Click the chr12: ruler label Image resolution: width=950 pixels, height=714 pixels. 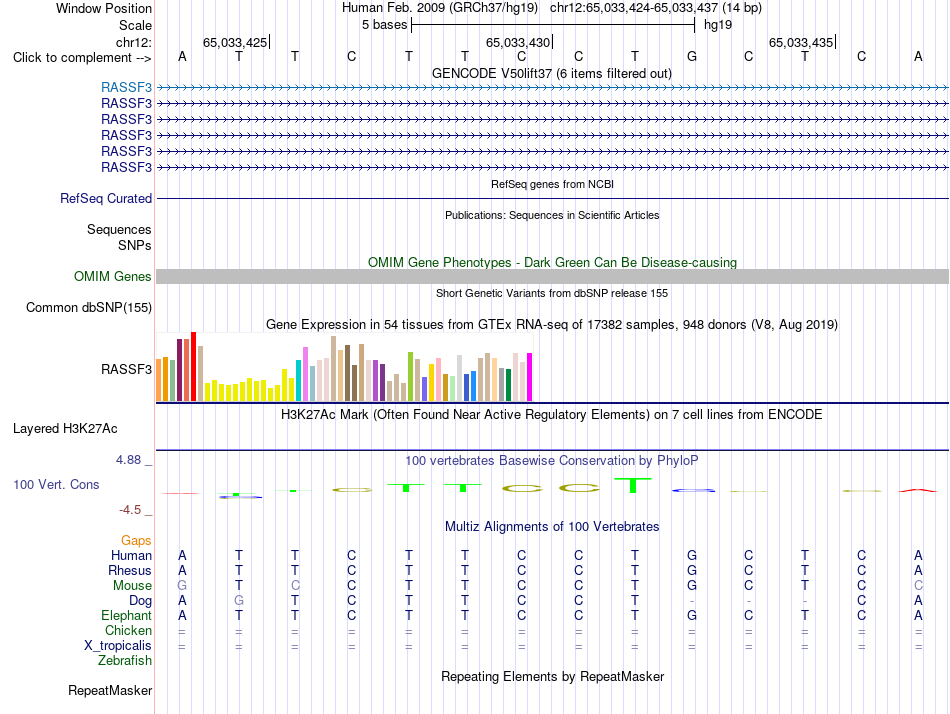click(x=133, y=42)
